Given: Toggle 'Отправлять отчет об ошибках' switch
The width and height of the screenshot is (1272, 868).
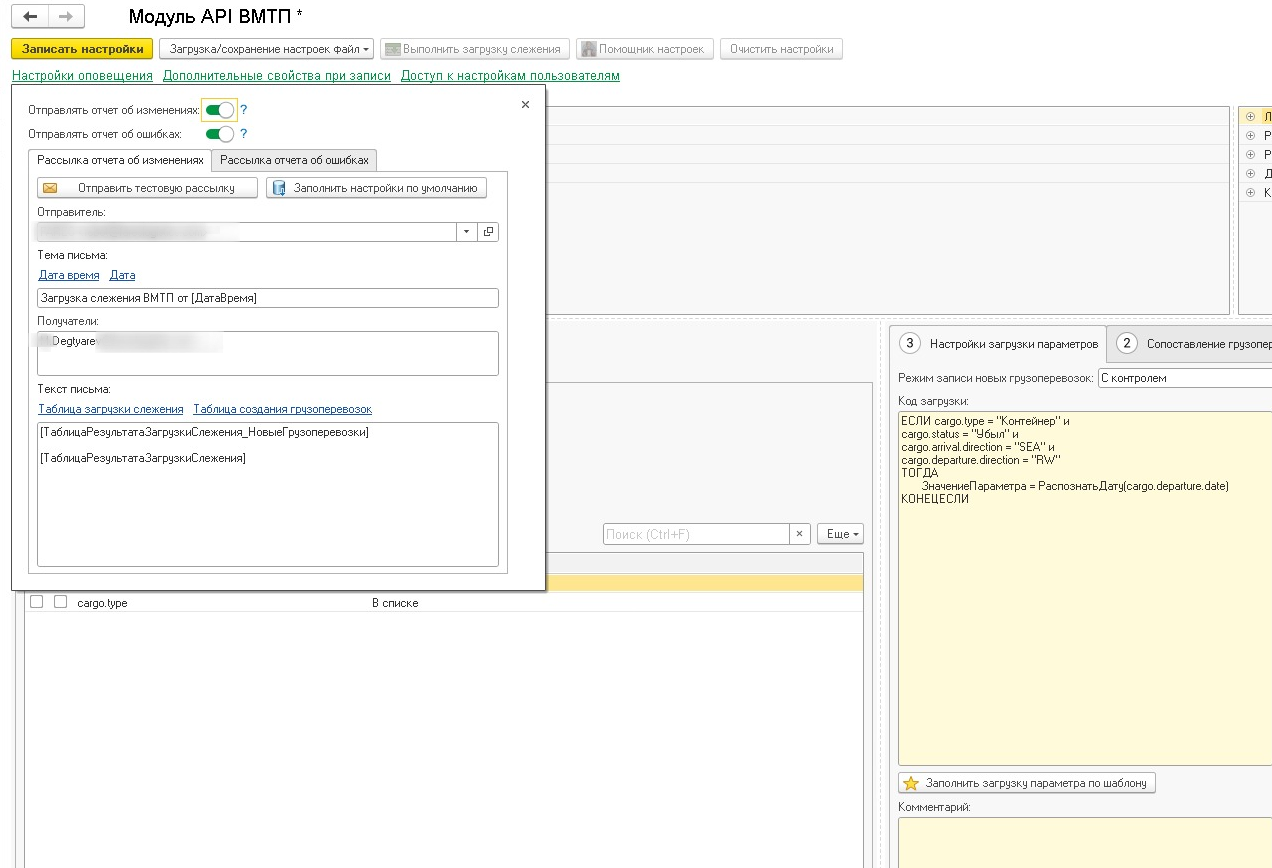Looking at the screenshot, I should click(x=219, y=133).
